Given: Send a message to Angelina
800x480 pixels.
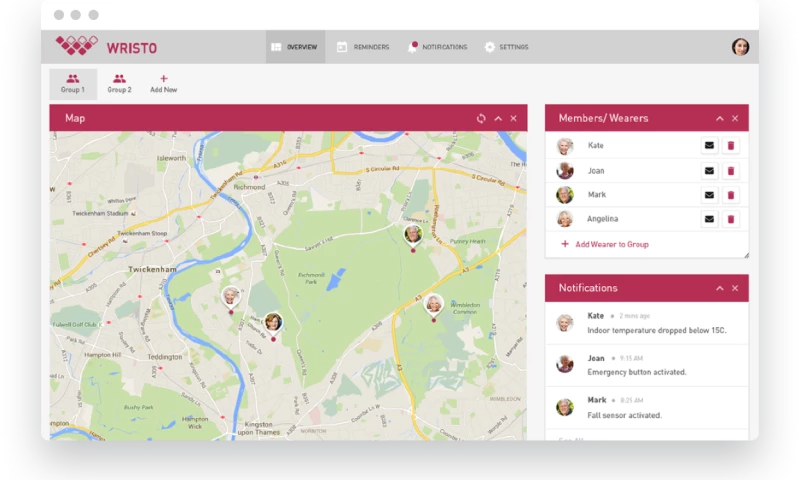Looking at the screenshot, I should (x=709, y=219).
